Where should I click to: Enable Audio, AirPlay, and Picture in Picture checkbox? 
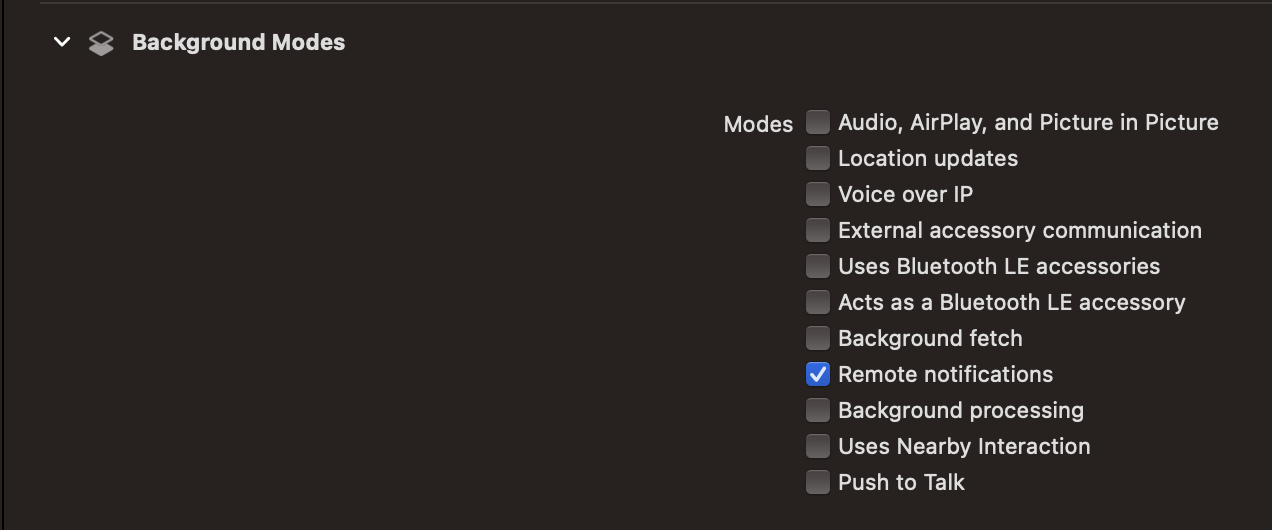tap(818, 122)
